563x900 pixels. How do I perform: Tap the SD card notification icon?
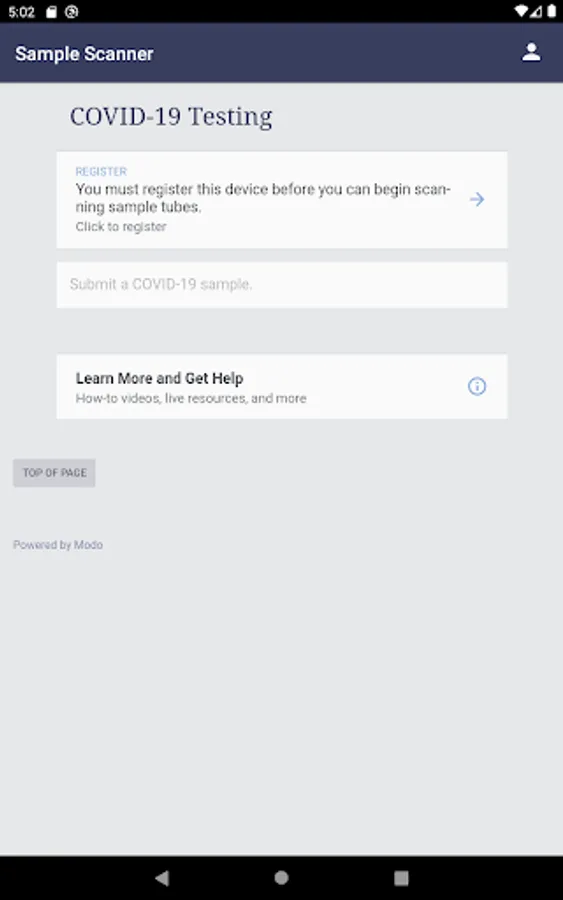(52, 12)
